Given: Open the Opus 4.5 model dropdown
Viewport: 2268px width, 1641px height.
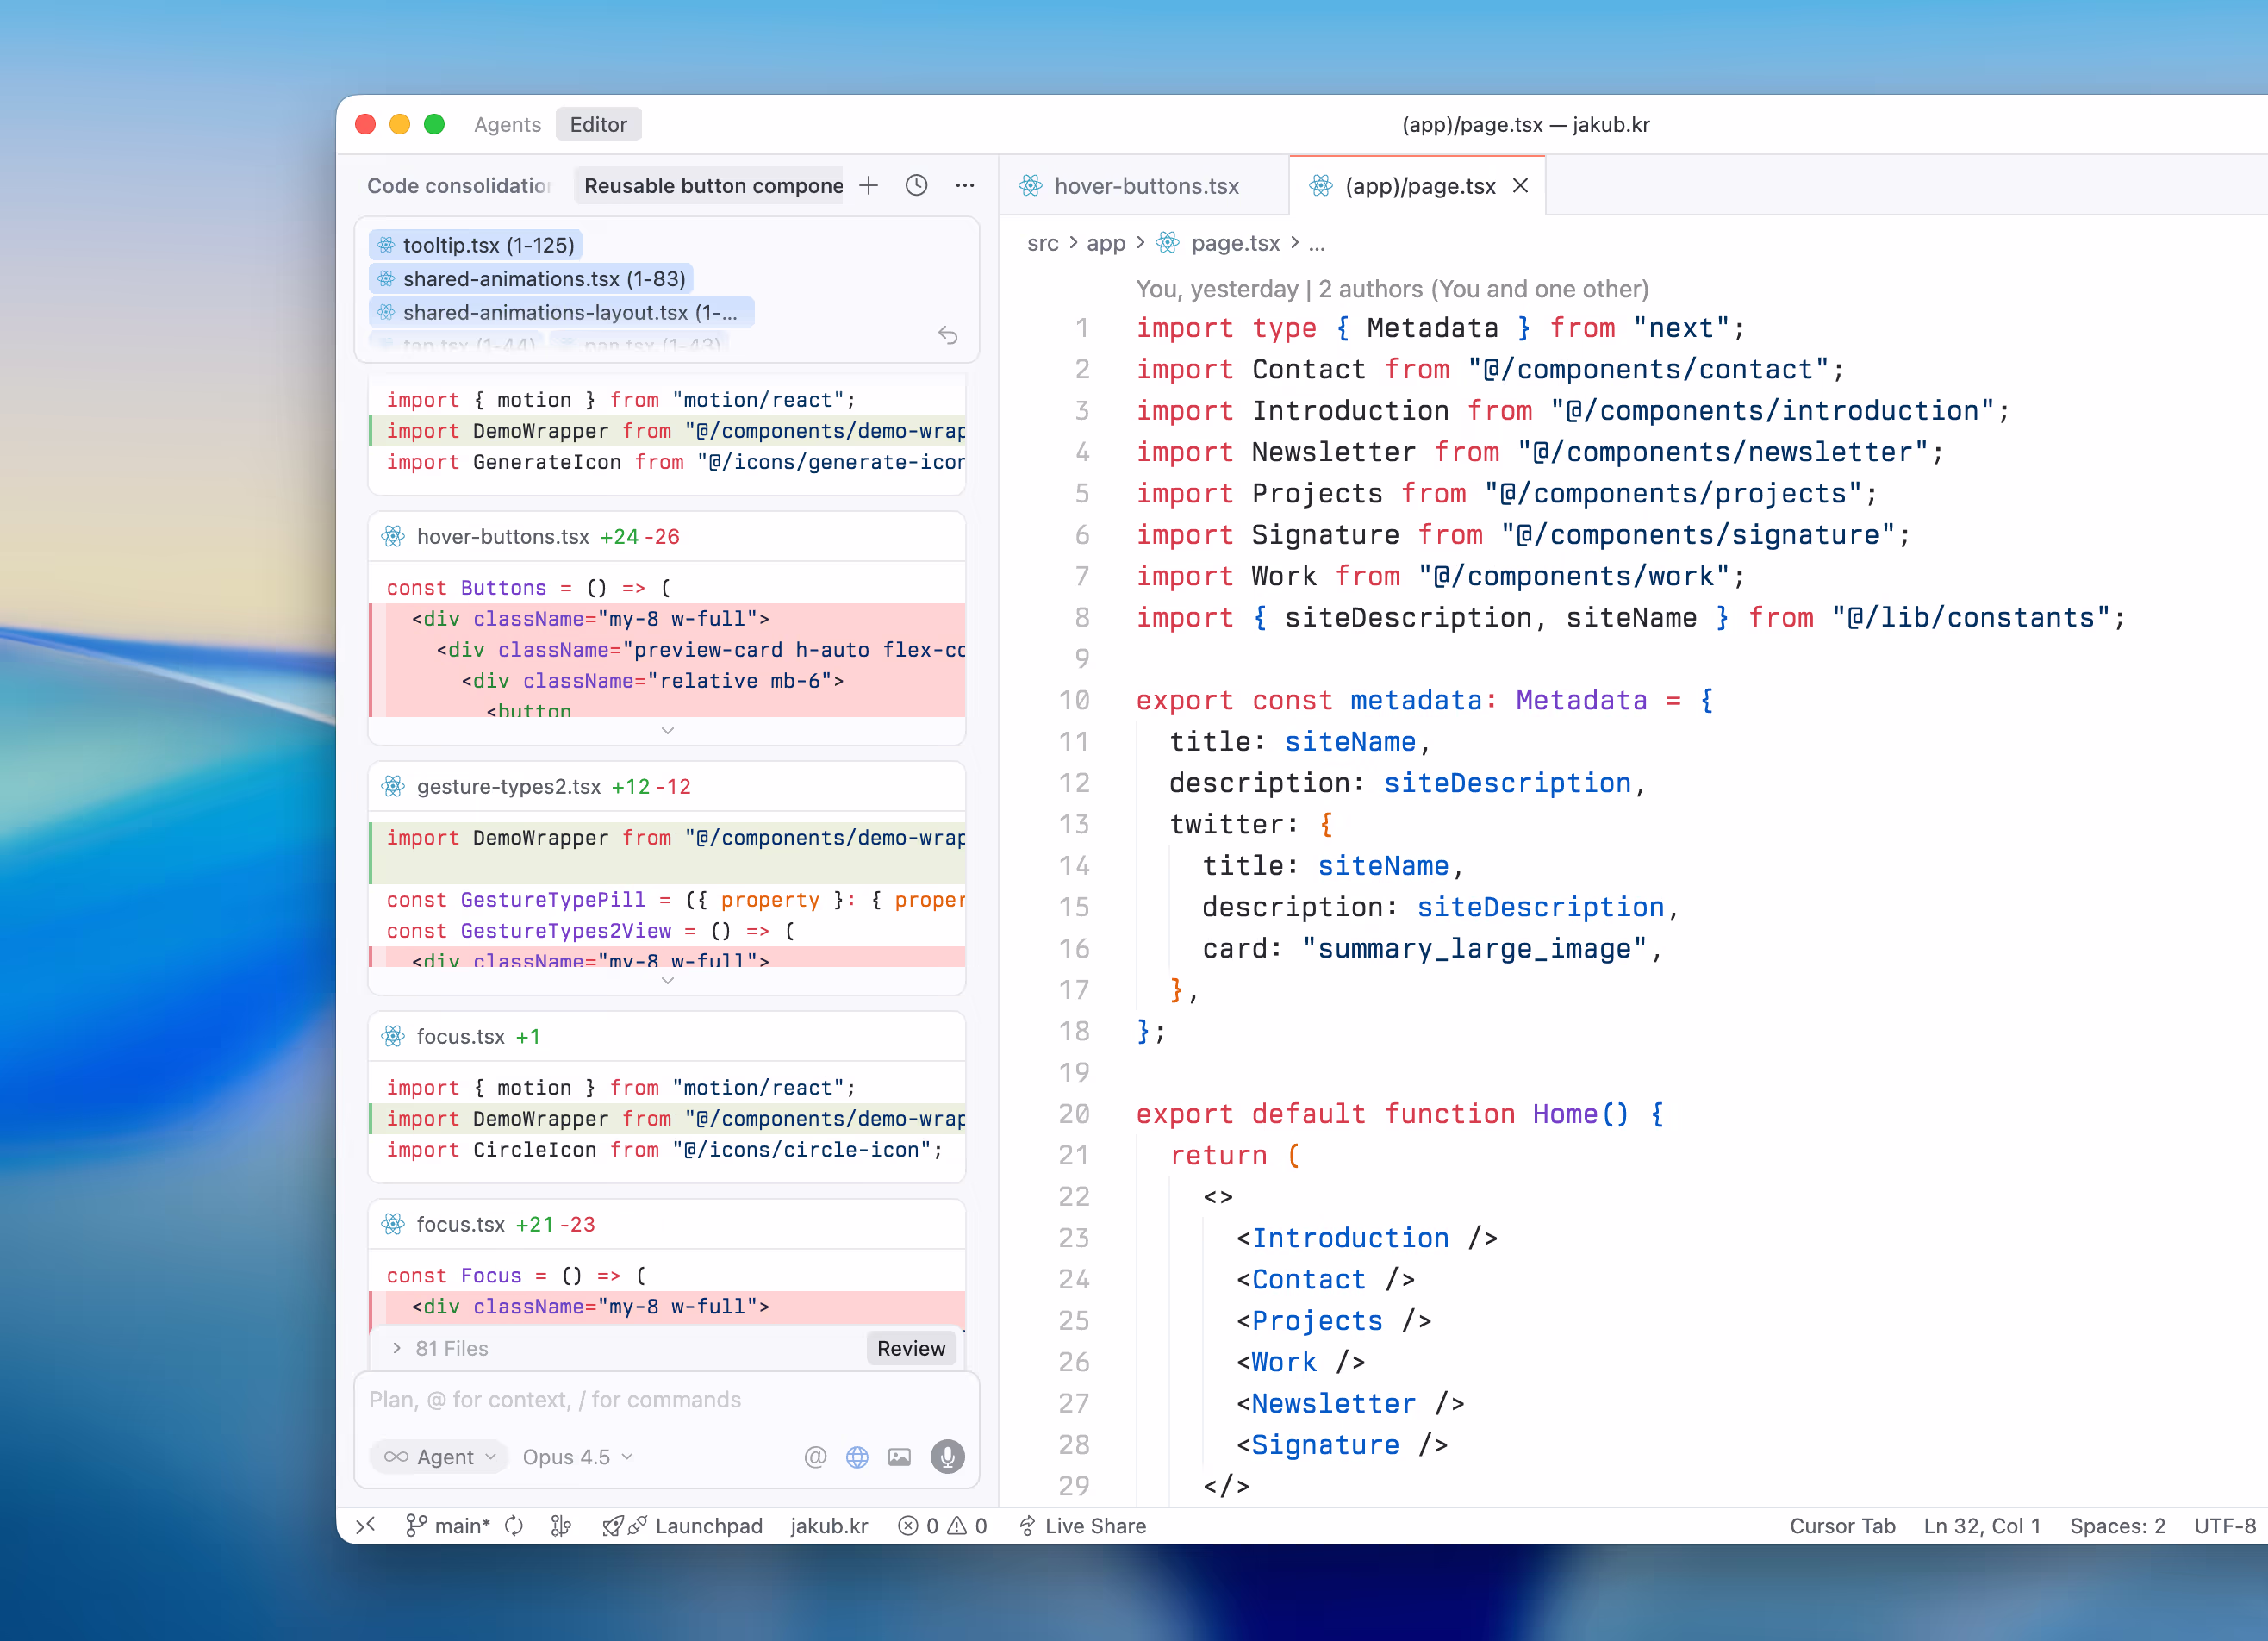Looking at the screenshot, I should click(x=577, y=1456).
